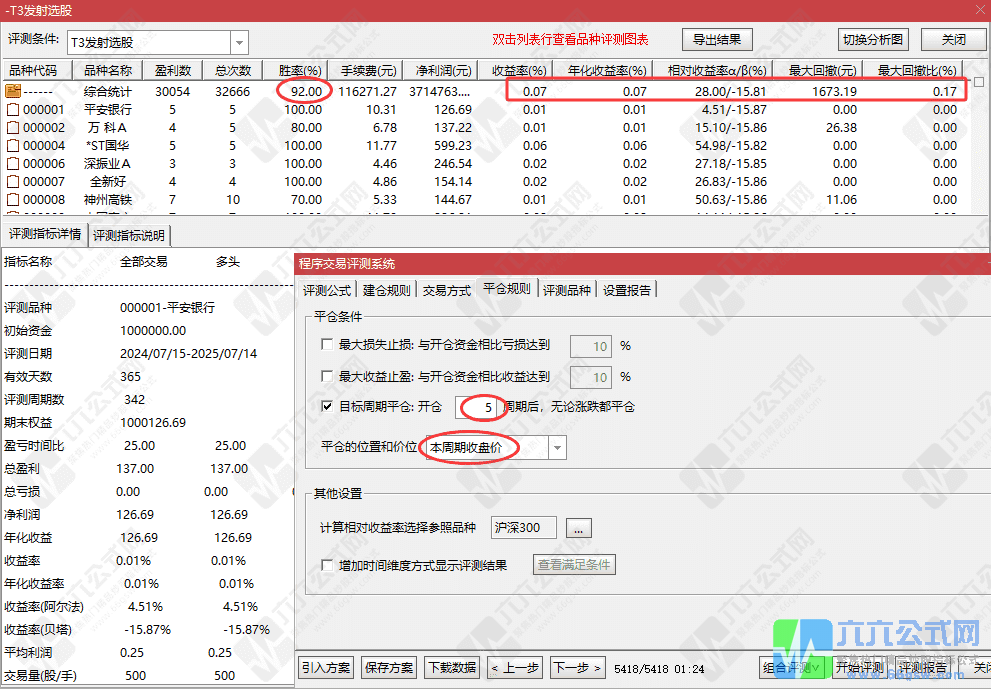The width and height of the screenshot is (991, 689).
Task: Click the icon beside stock 000008 神州高铁
Action: pyautogui.click(x=13, y=200)
